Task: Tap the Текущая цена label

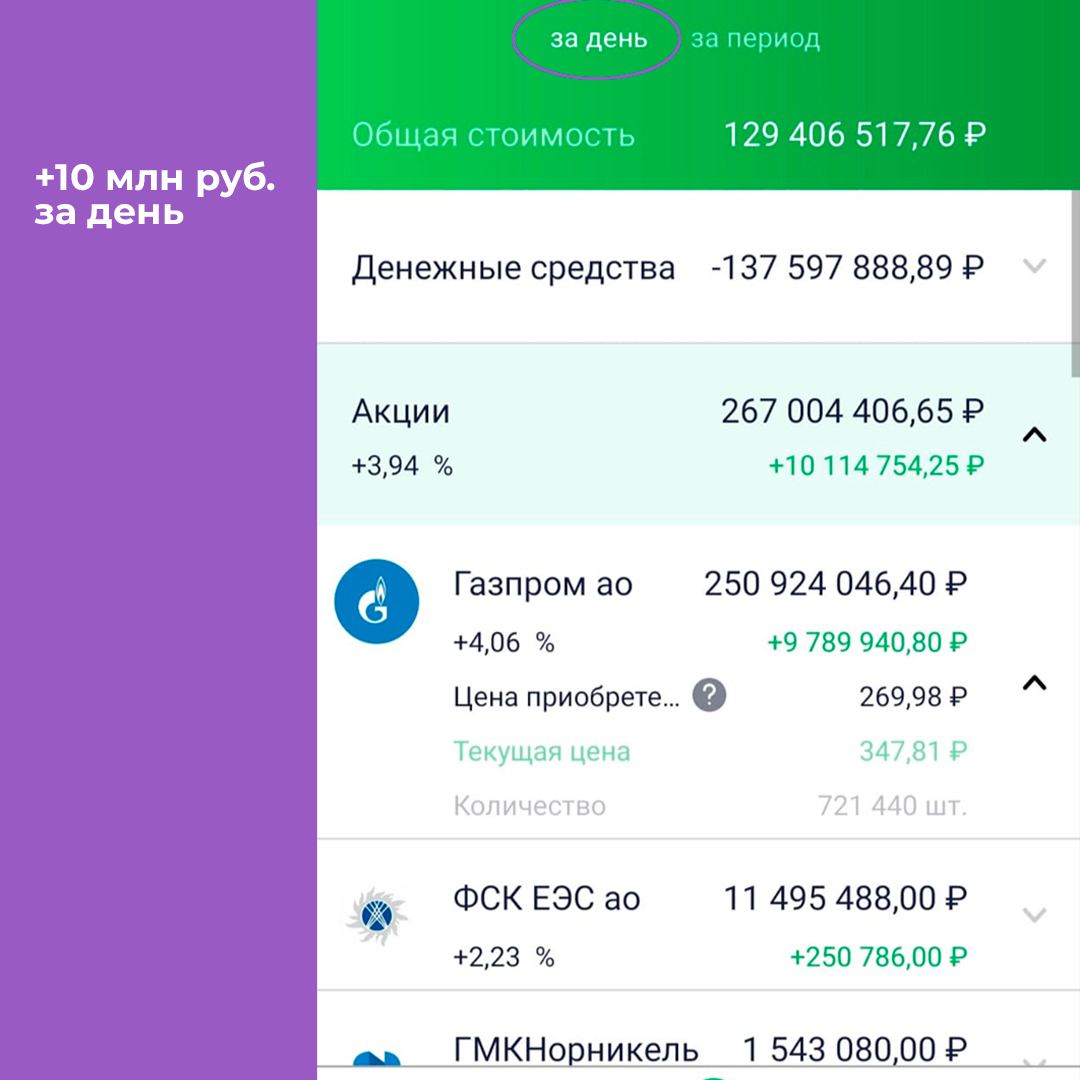Action: [541, 751]
